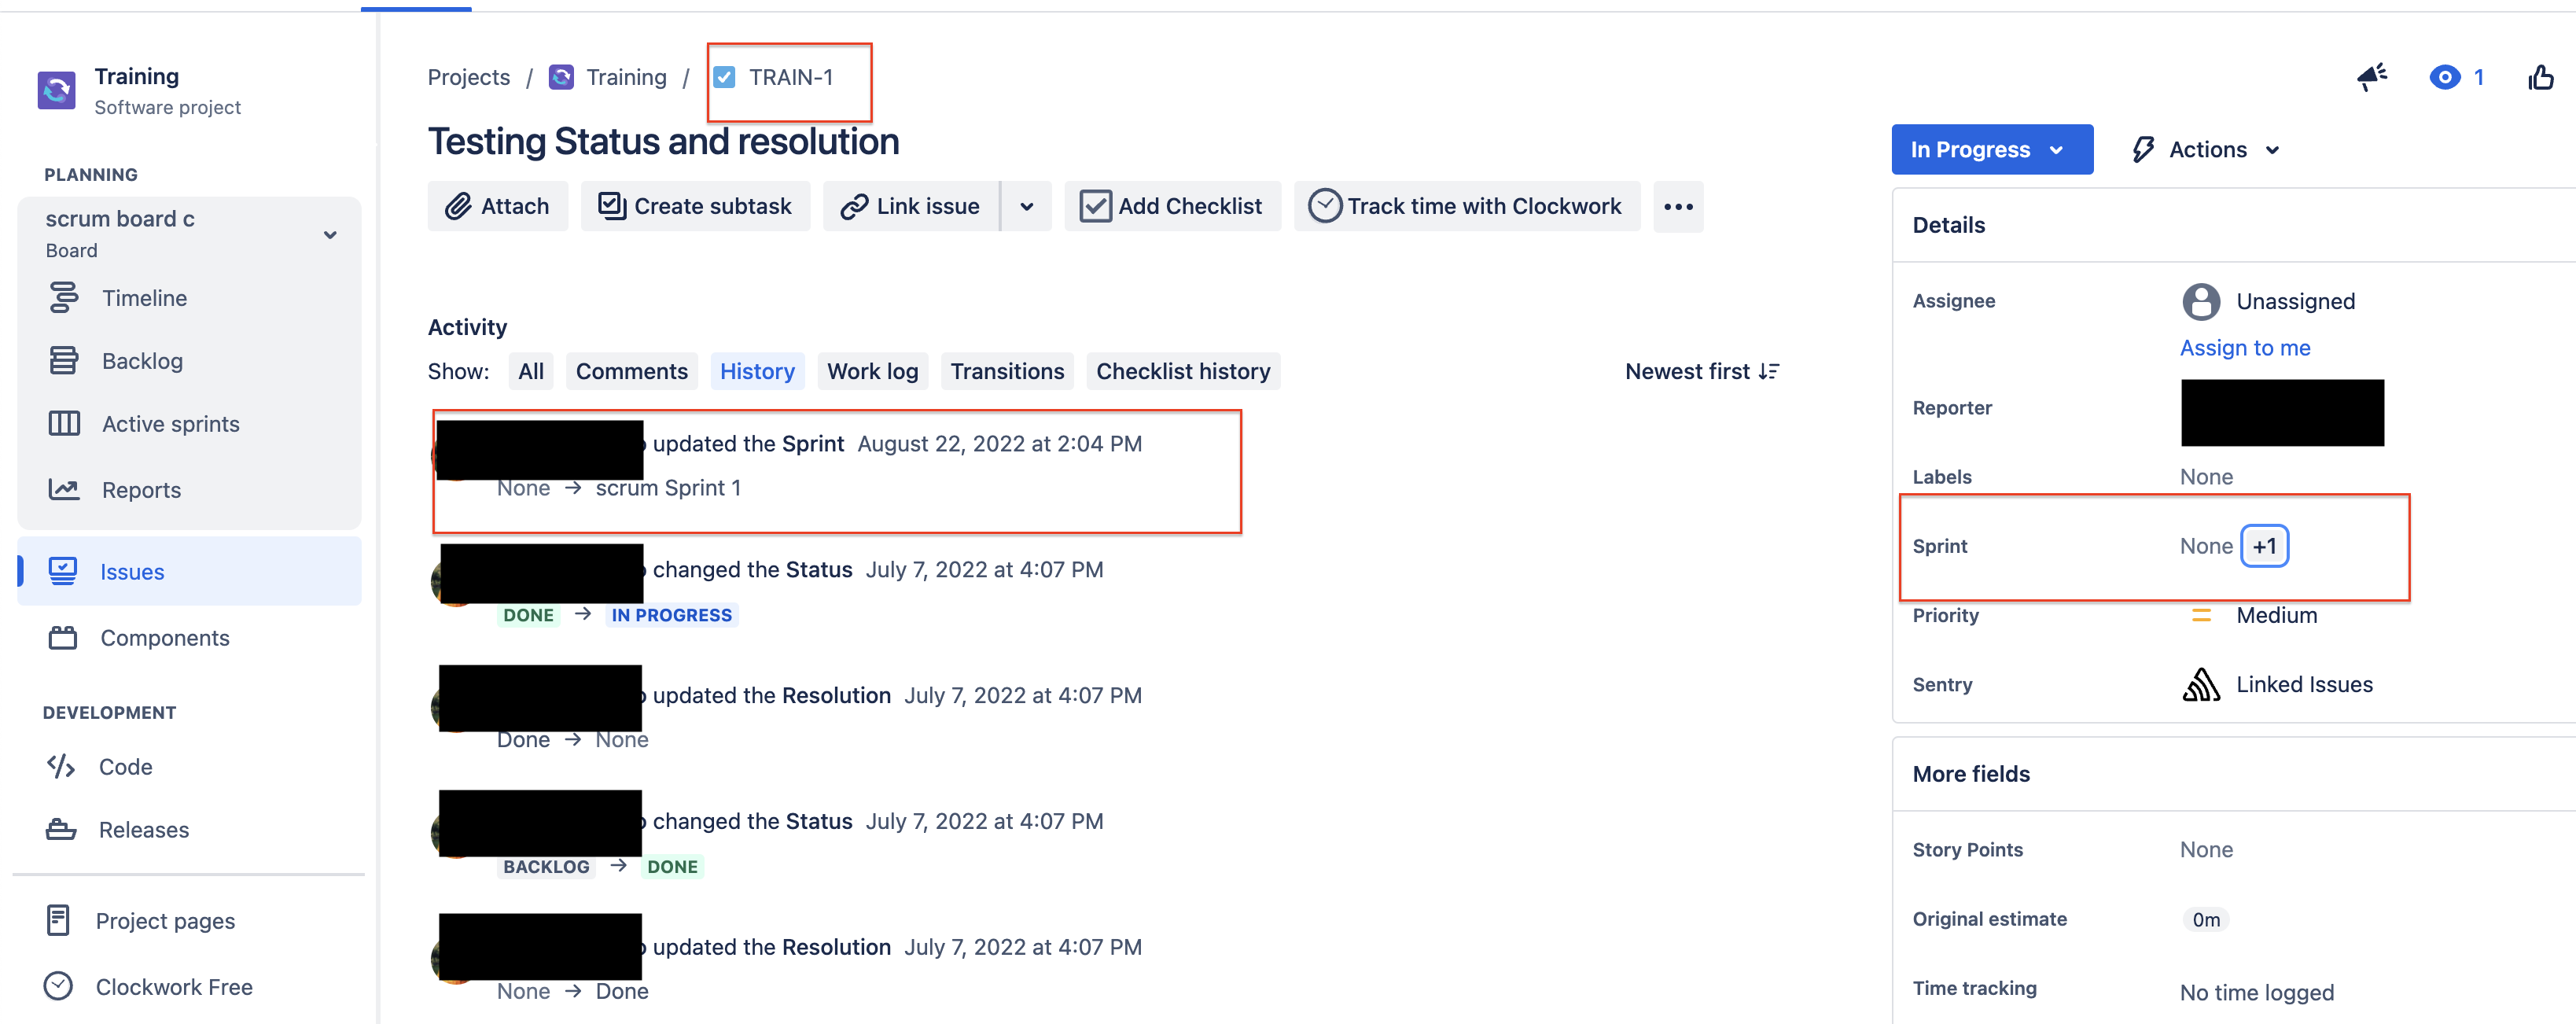Click the +1 sprint badge
The height and width of the screenshot is (1024, 2576).
coord(2263,546)
